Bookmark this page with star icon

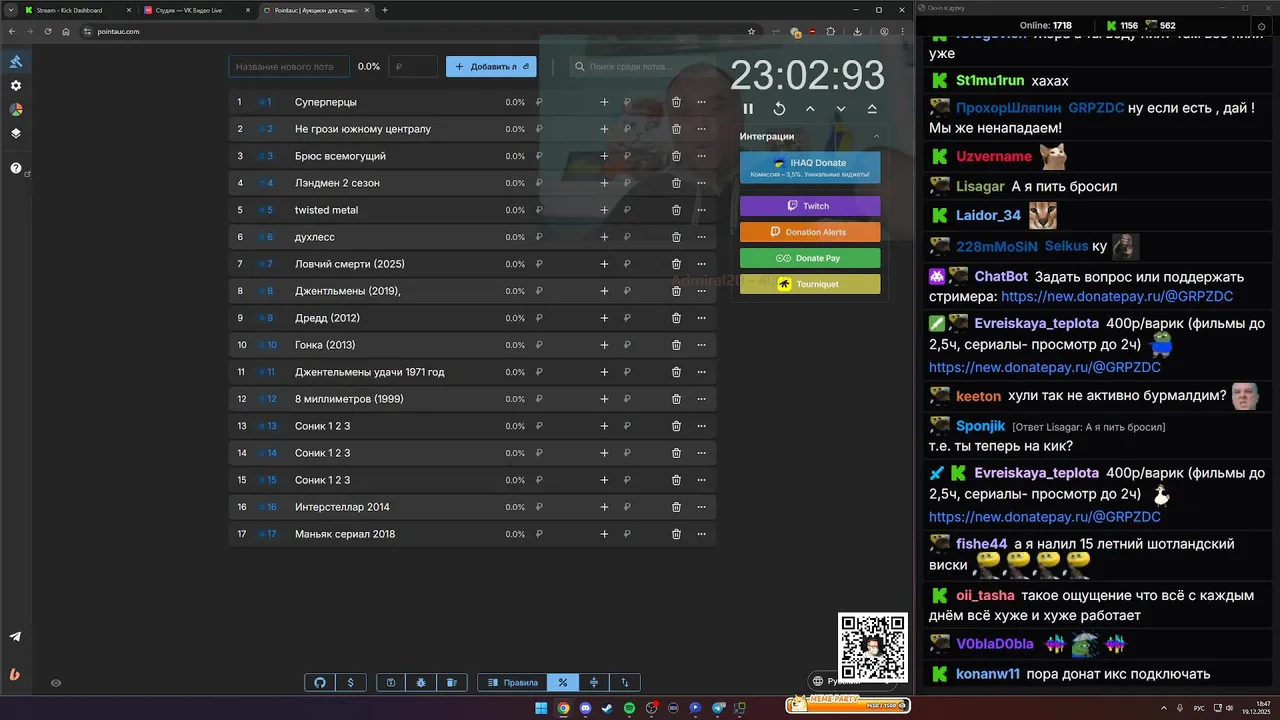tap(751, 31)
